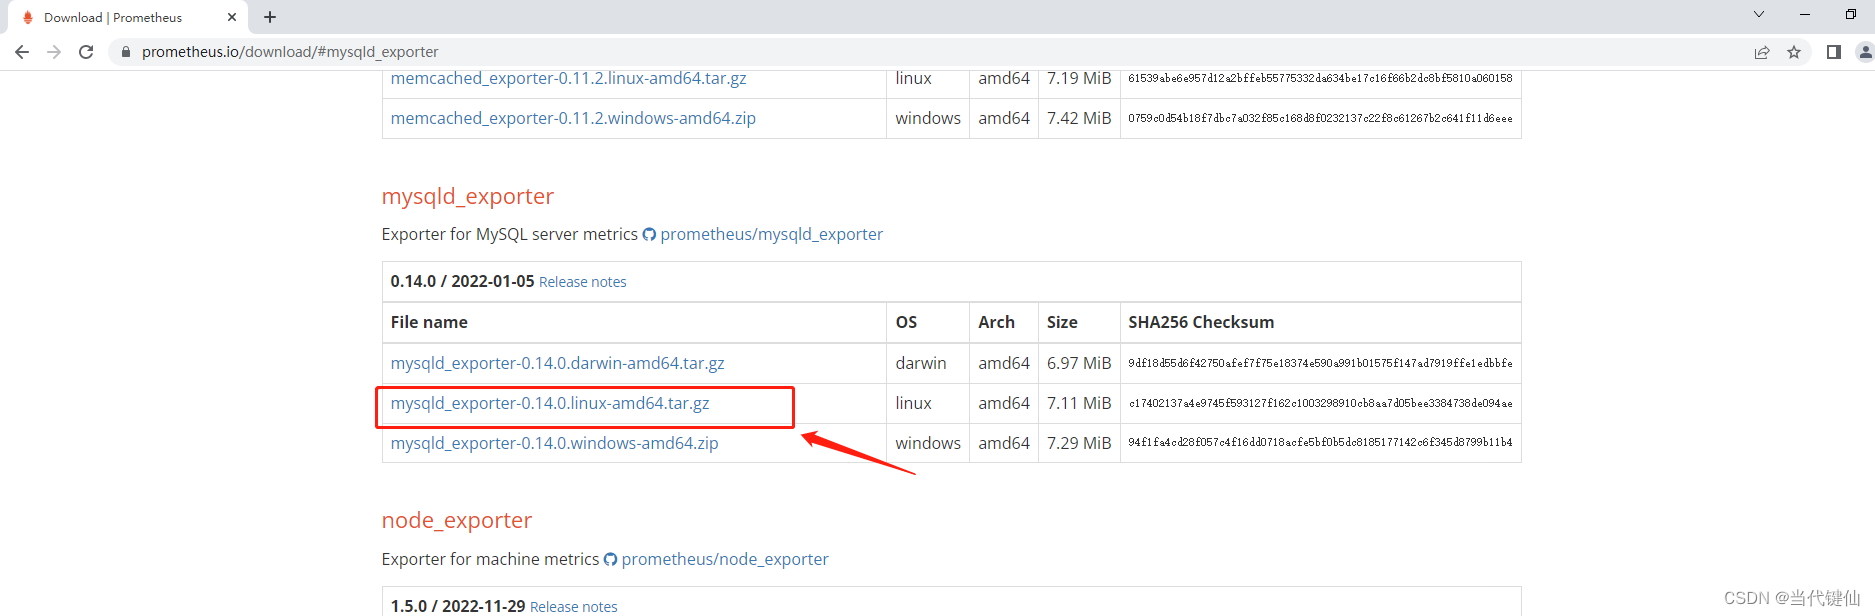Bookmark this page with the star icon
The height and width of the screenshot is (616, 1875).
point(1794,52)
